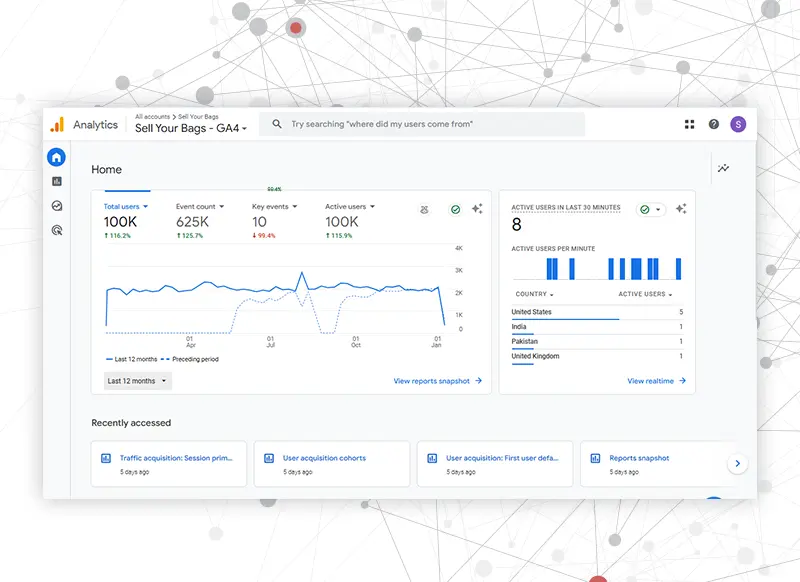Click the anomaly icon on overview card

pyautogui.click(x=425, y=209)
